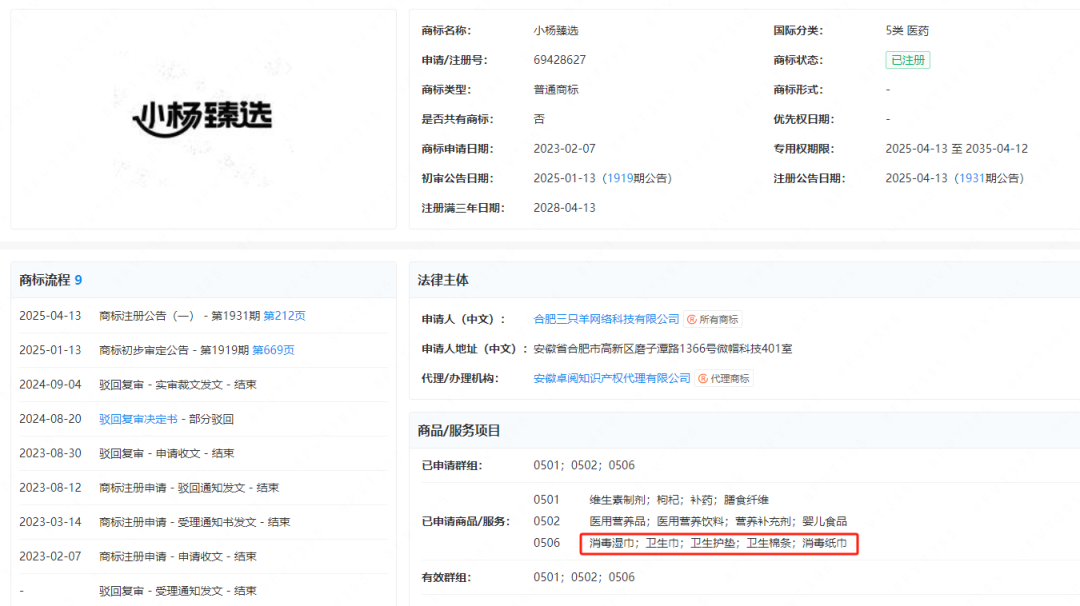Click the applicant address 安徽省合肥市高新区 text
This screenshot has width=1080, height=606.
click(x=663, y=349)
